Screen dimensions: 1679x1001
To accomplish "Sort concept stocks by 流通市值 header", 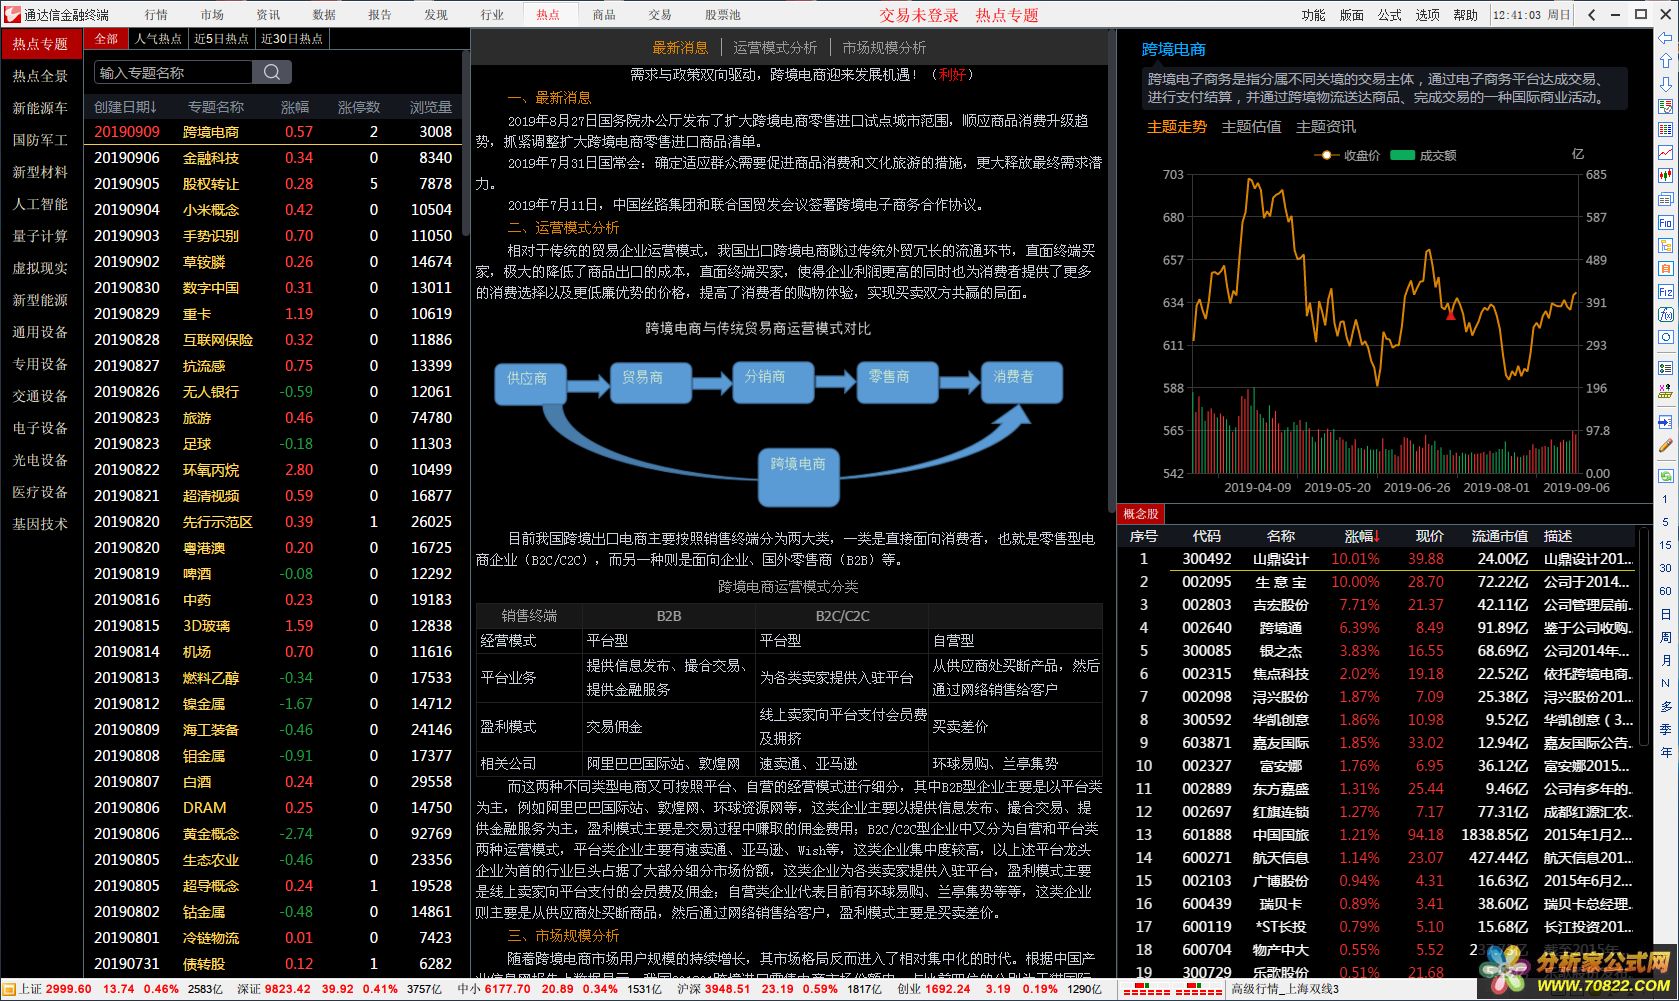I will pos(1499,537).
